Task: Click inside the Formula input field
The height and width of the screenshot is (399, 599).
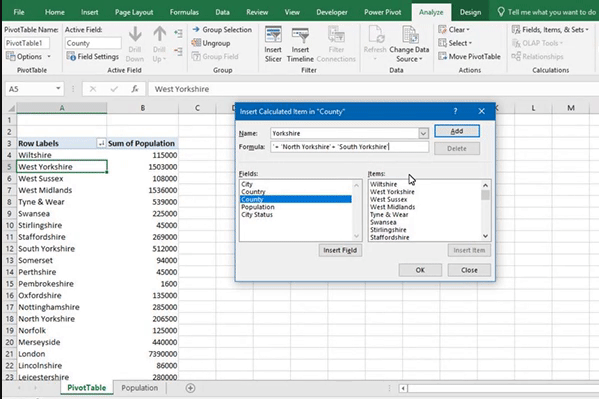Action: (349, 147)
